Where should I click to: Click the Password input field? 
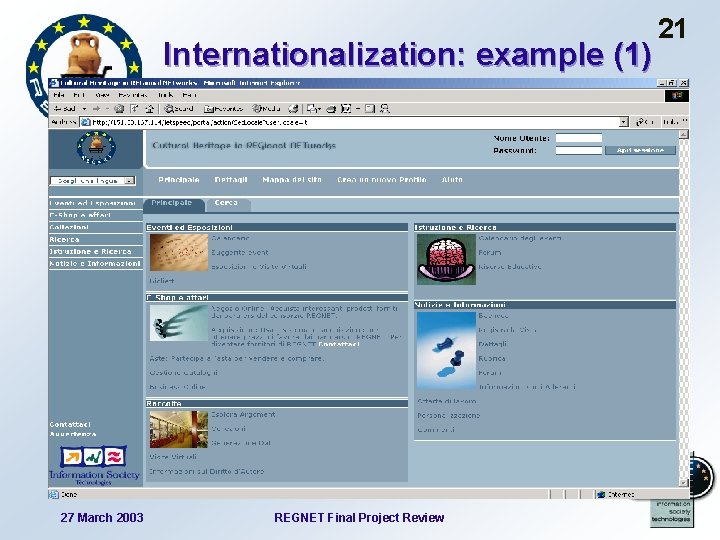coord(579,151)
